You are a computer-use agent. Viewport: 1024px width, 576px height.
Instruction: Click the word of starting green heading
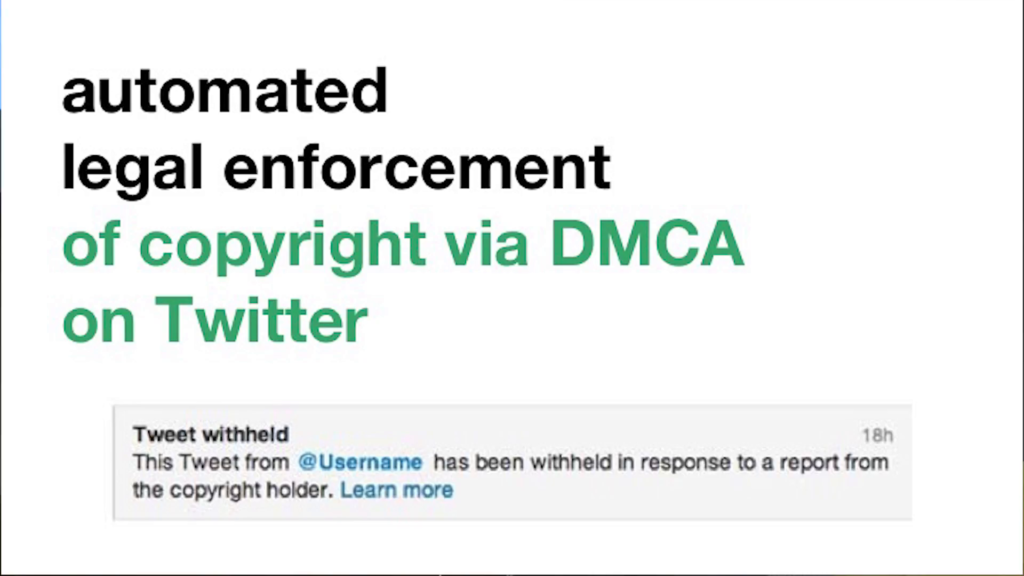[x=91, y=244]
